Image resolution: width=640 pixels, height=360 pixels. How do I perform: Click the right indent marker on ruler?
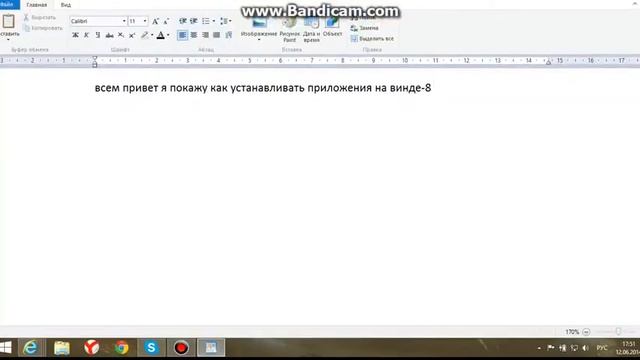[x=549, y=62]
